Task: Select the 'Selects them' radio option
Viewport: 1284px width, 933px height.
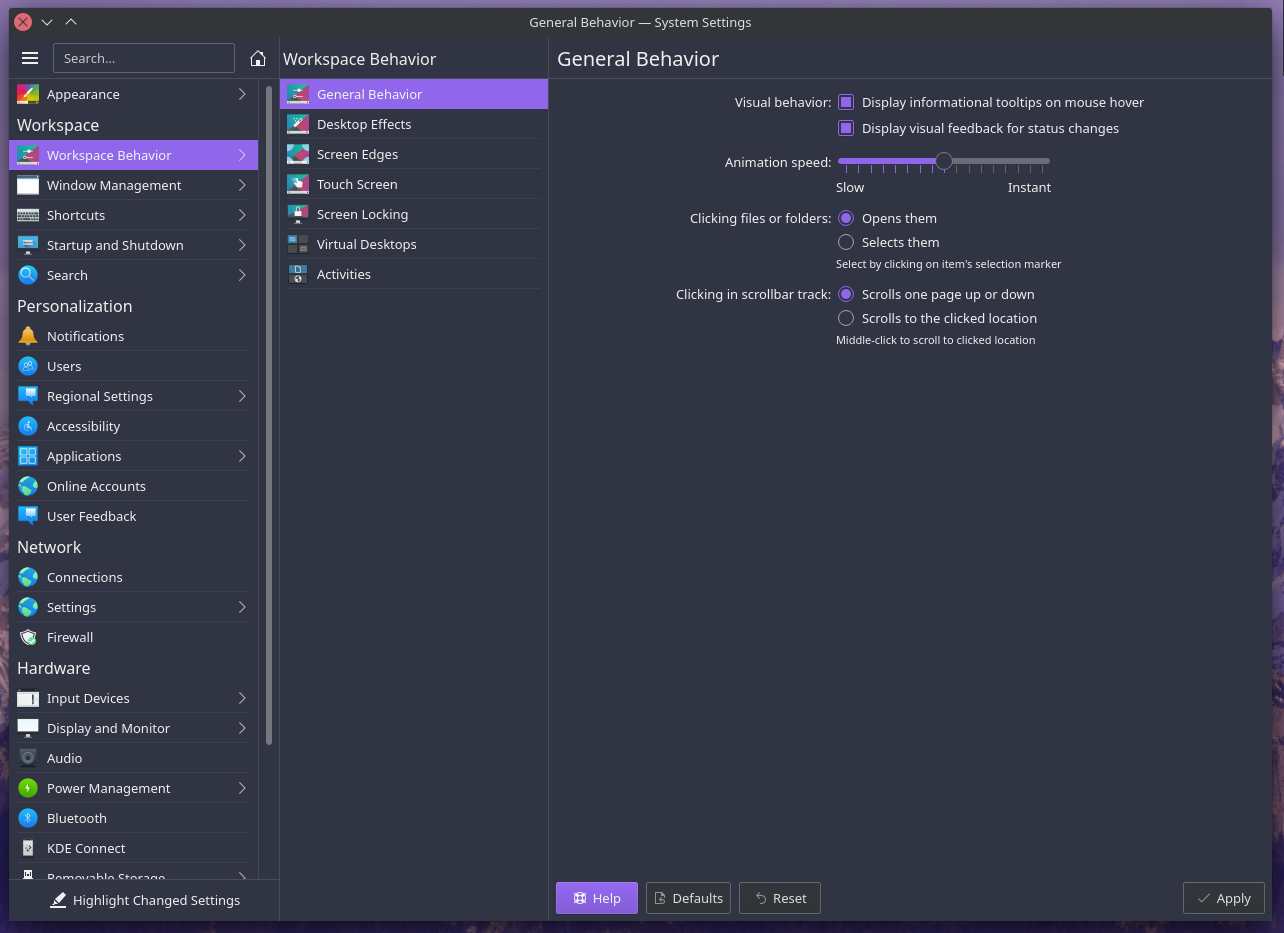Action: (846, 242)
